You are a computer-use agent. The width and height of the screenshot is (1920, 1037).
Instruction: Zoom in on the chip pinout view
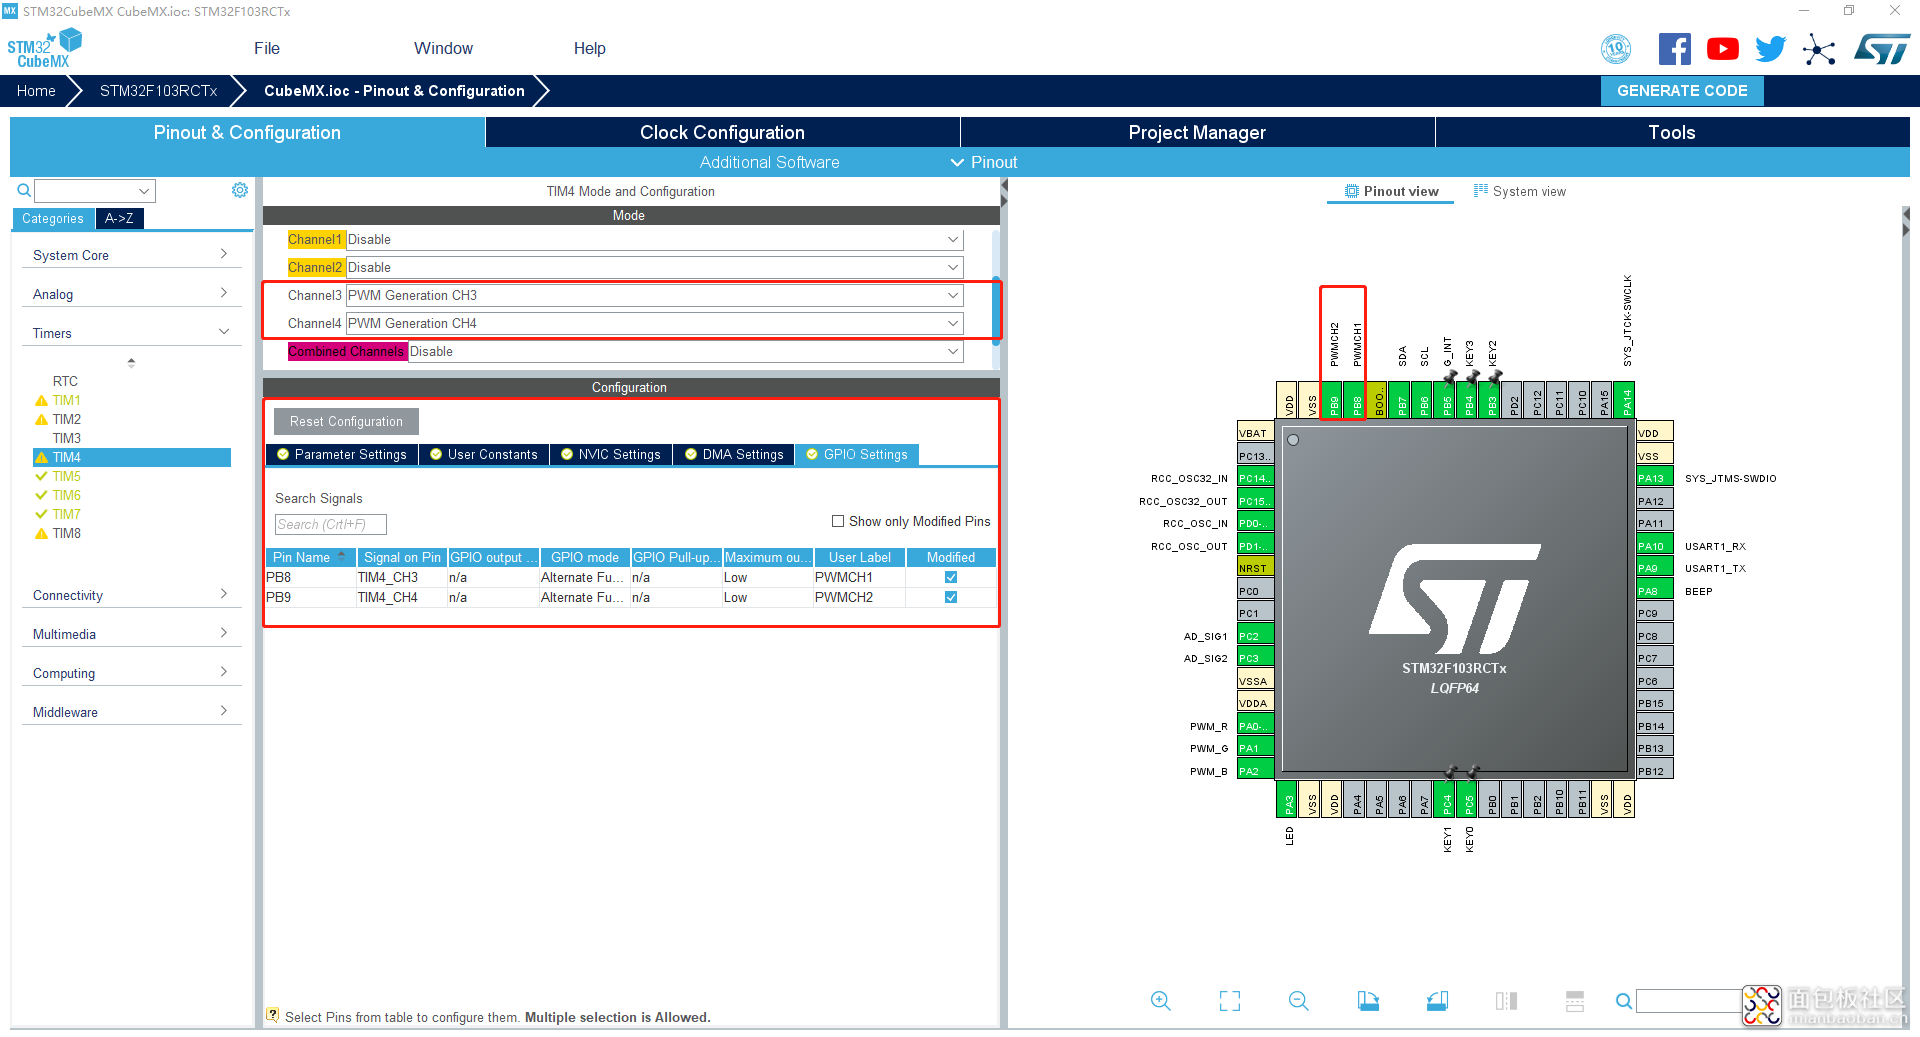pyautogui.click(x=1160, y=1001)
